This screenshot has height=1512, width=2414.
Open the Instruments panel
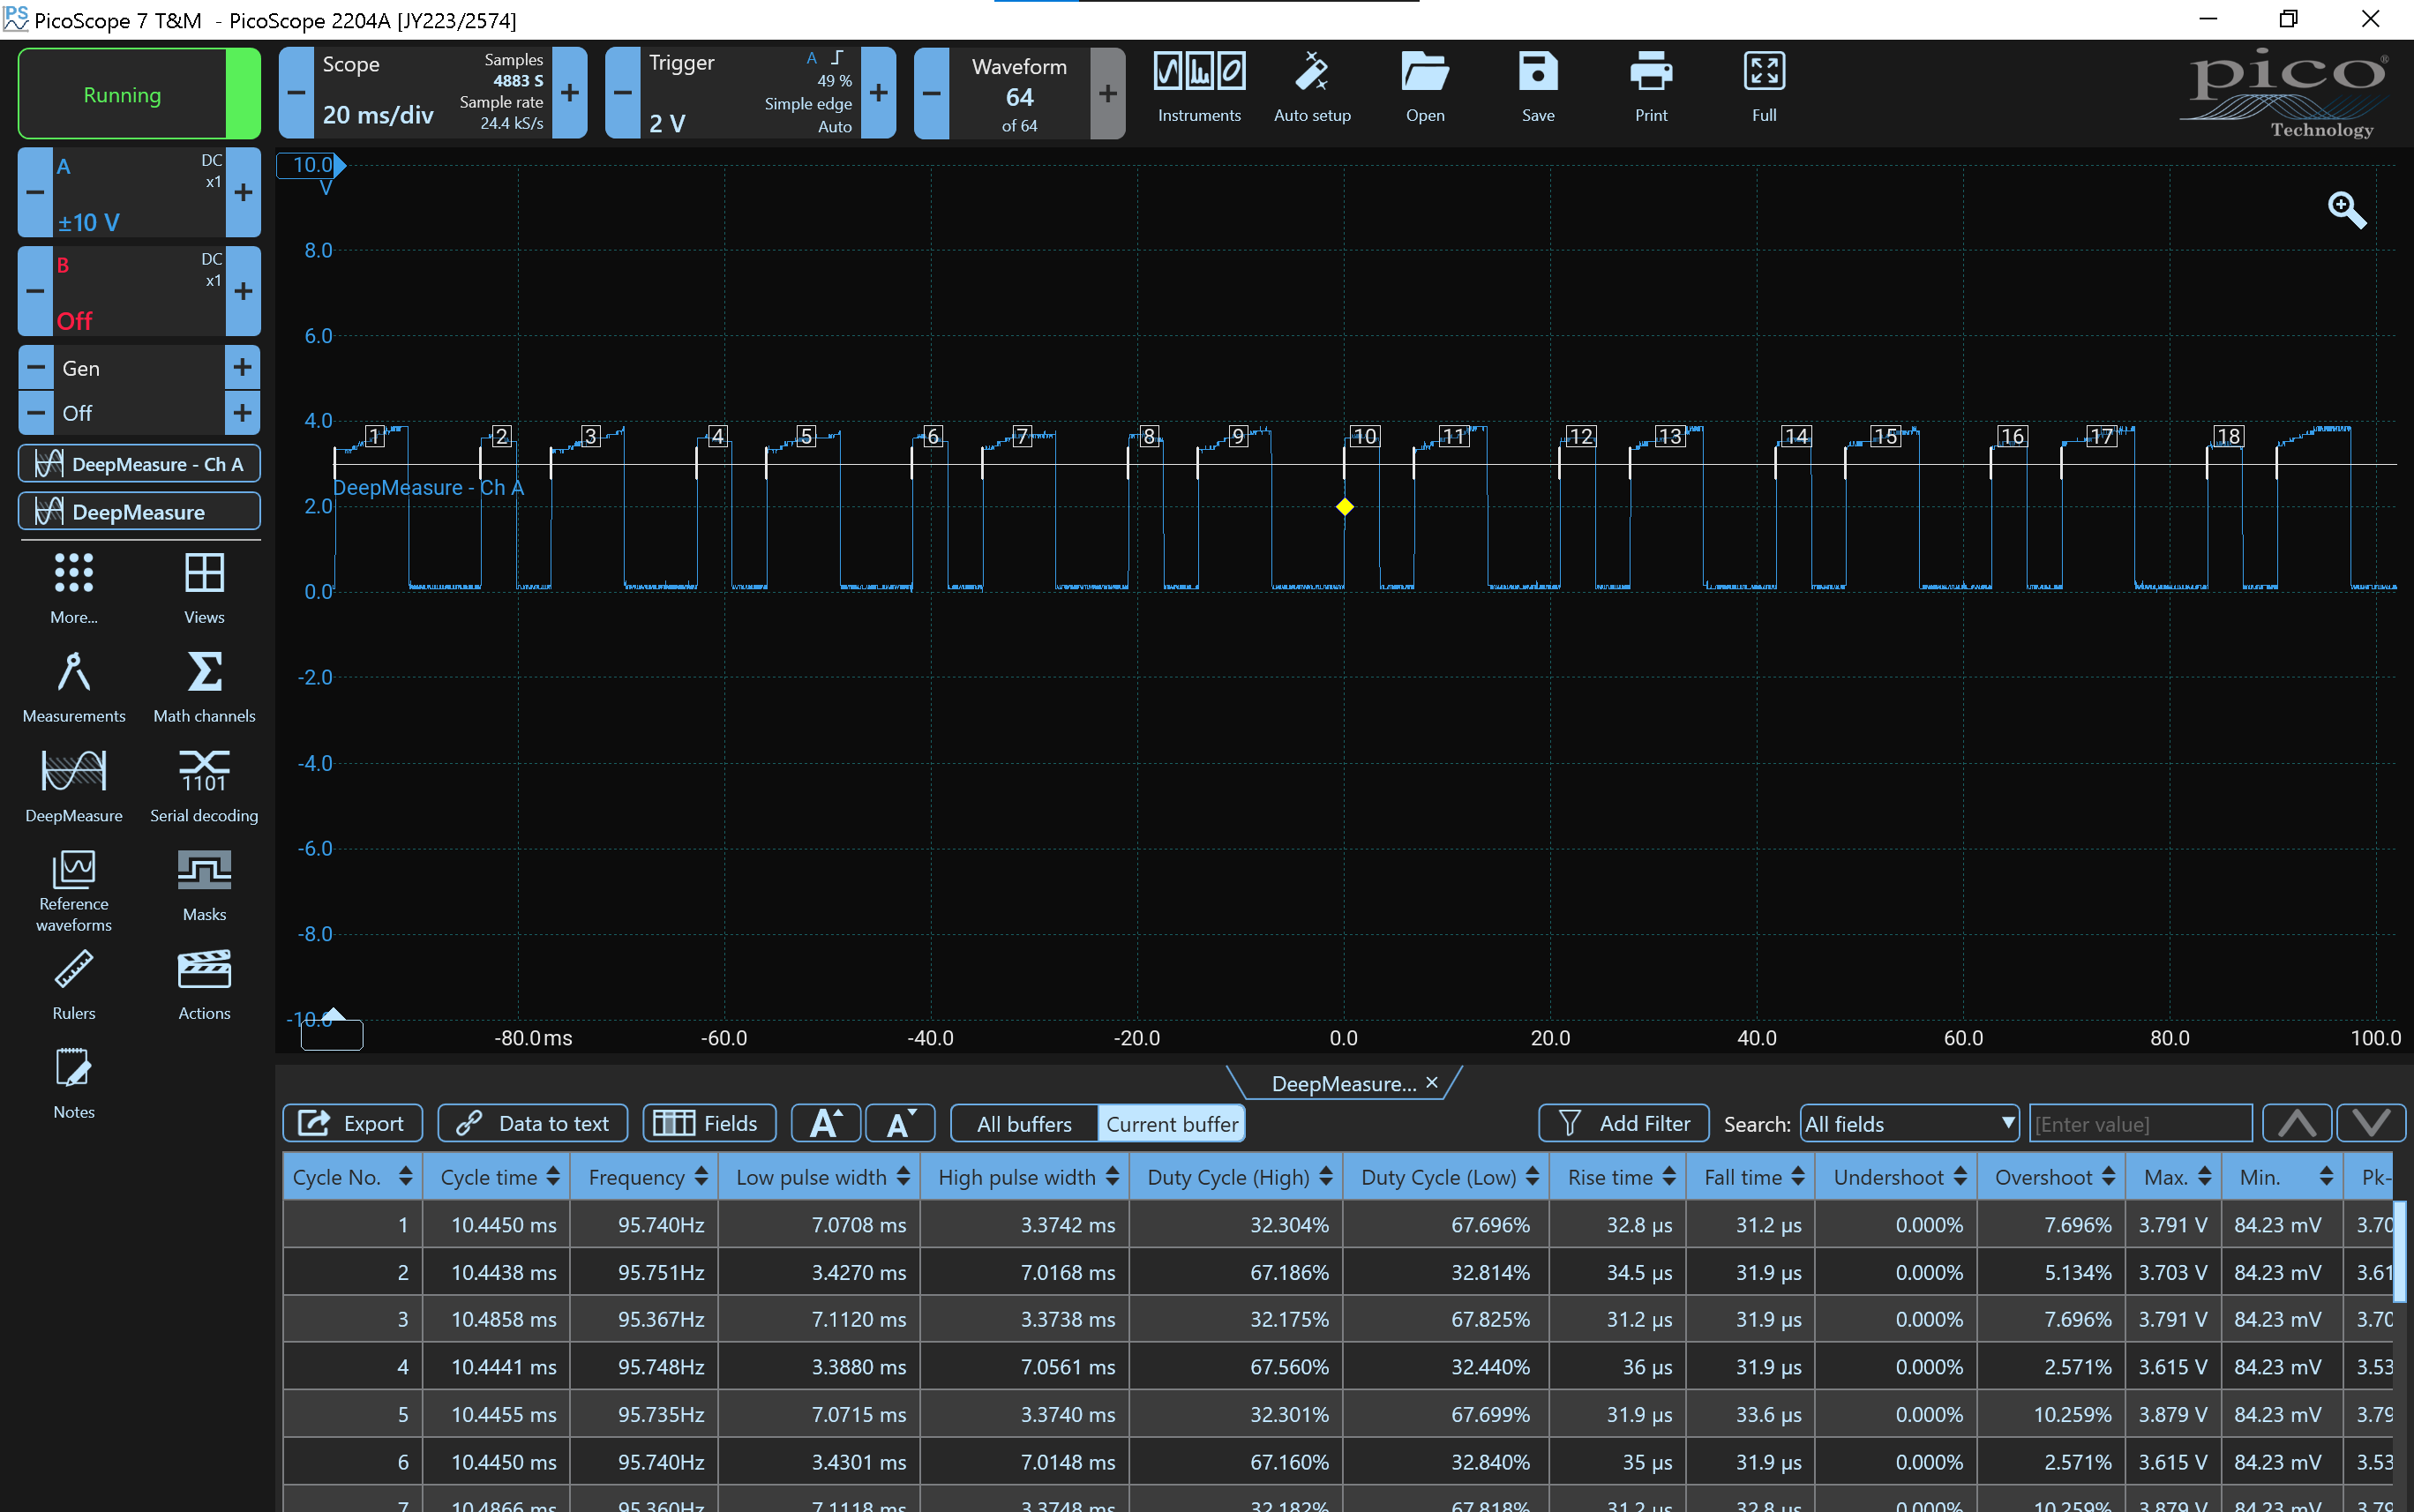pyautogui.click(x=1198, y=88)
